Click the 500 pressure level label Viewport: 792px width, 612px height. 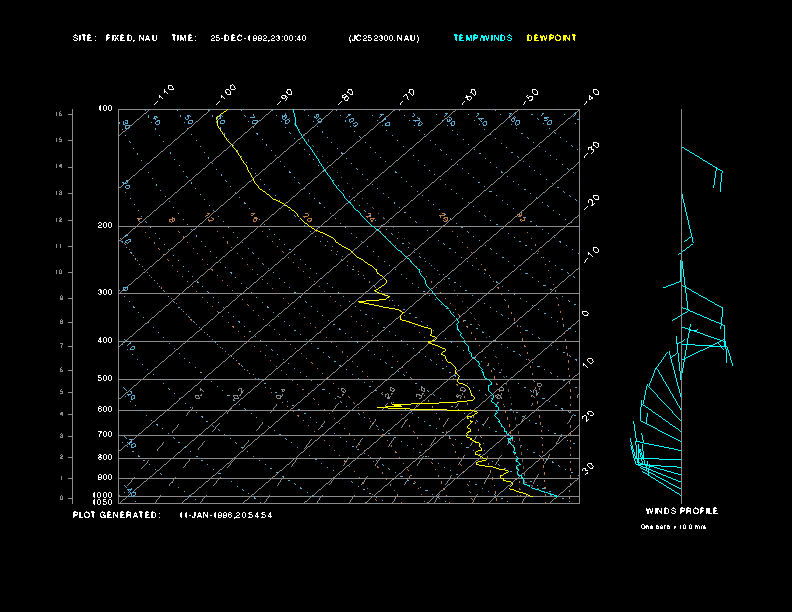click(x=104, y=379)
